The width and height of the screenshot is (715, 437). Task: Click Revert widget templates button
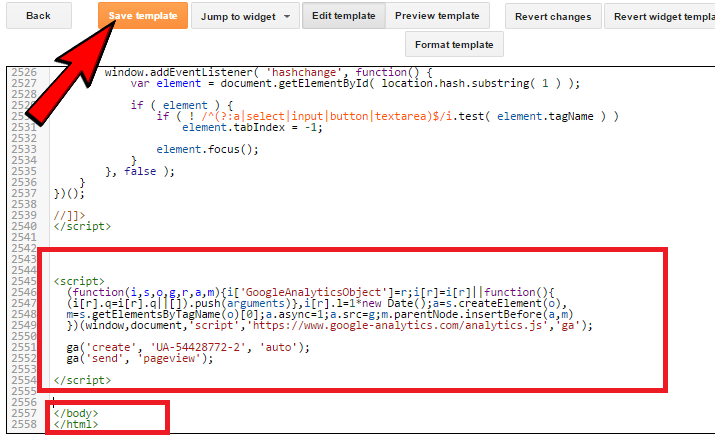coord(660,16)
